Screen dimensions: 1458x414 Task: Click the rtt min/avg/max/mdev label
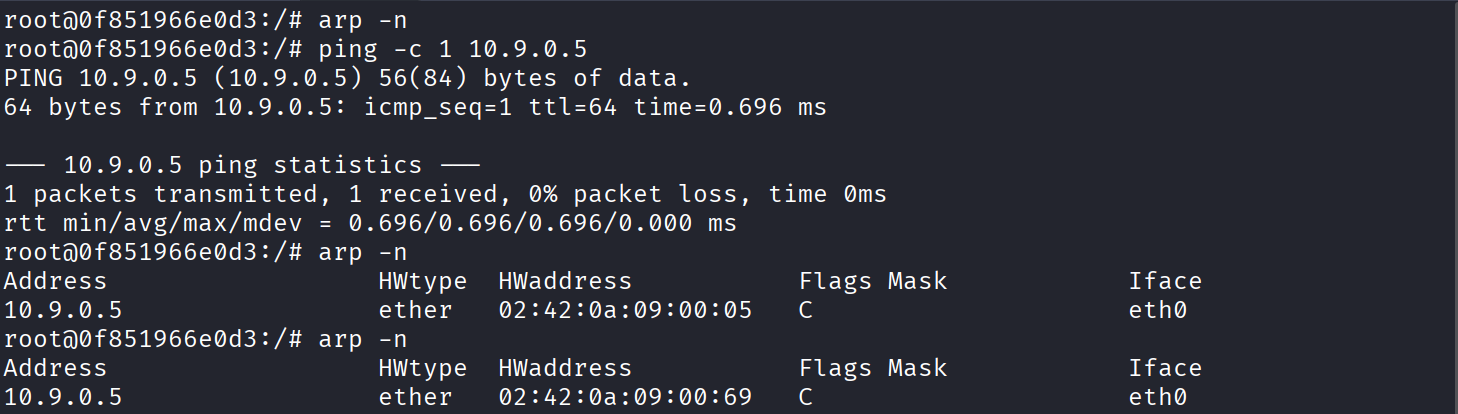pos(167,223)
